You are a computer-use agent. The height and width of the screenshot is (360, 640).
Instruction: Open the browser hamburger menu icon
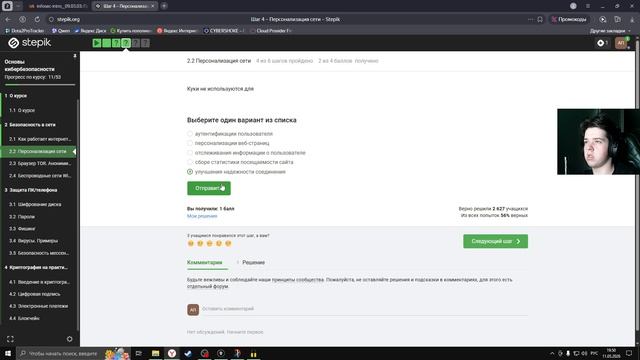[x=588, y=6]
